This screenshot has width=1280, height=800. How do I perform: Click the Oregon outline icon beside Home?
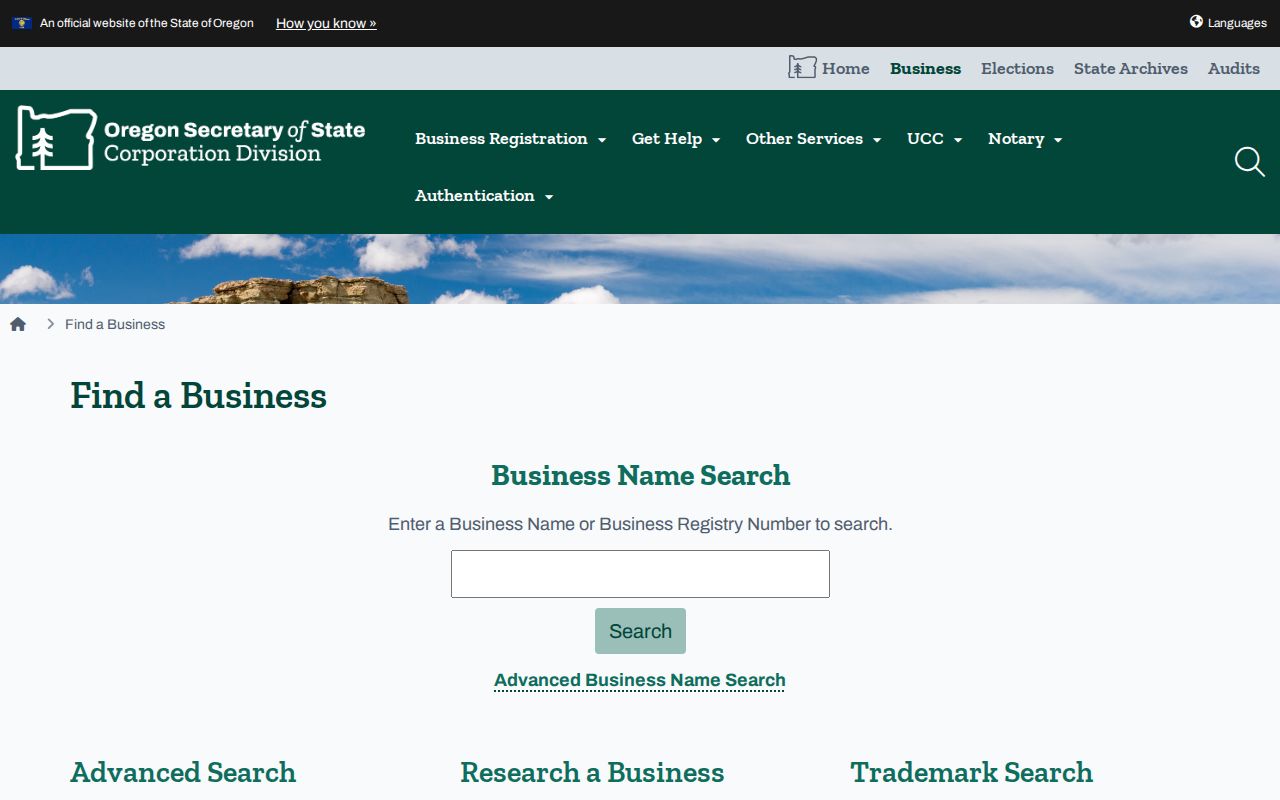point(802,68)
